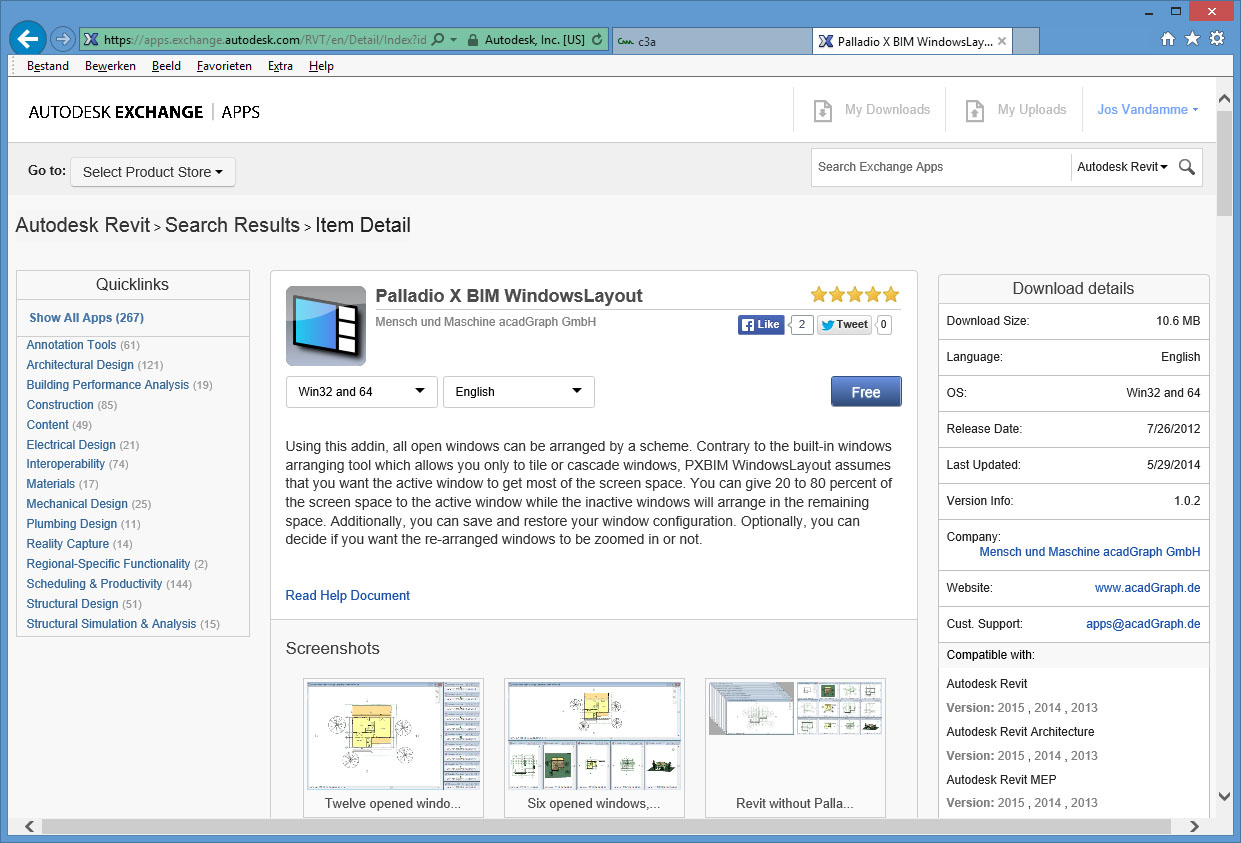Open the browser Home icon
The image size is (1241, 843).
[1167, 39]
